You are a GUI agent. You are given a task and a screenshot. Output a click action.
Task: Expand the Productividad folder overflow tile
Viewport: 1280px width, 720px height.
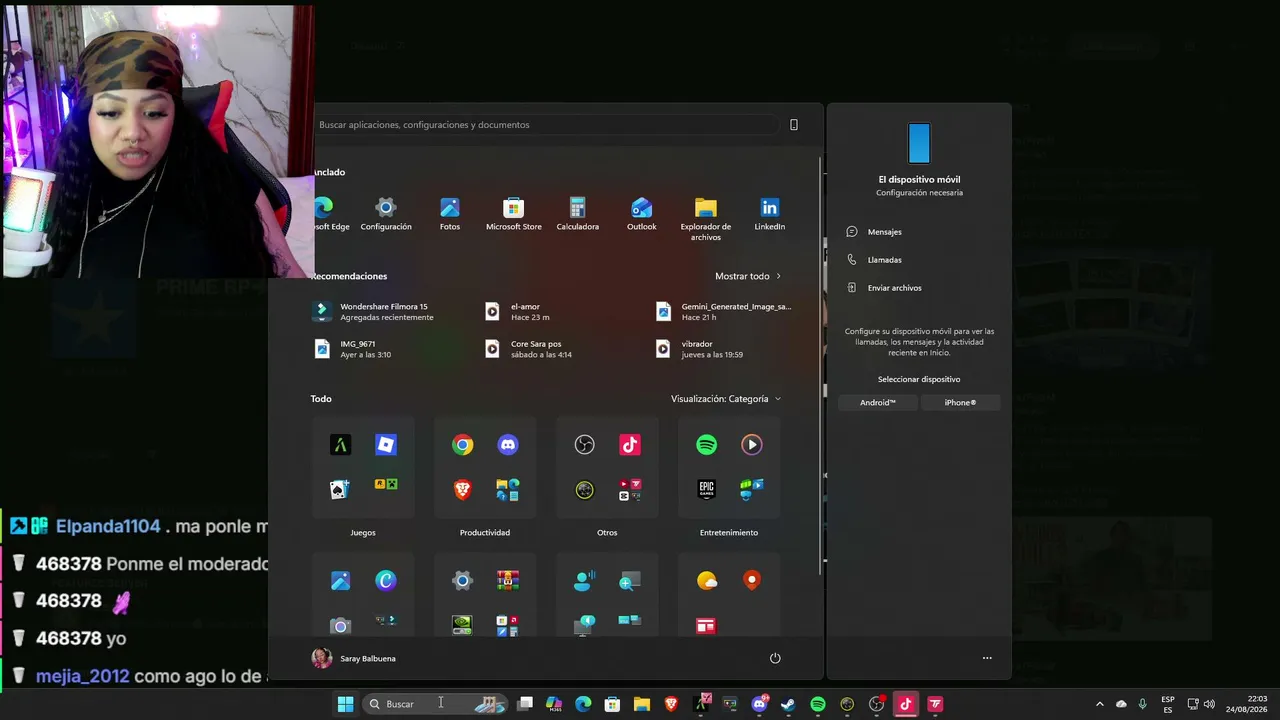(508, 489)
